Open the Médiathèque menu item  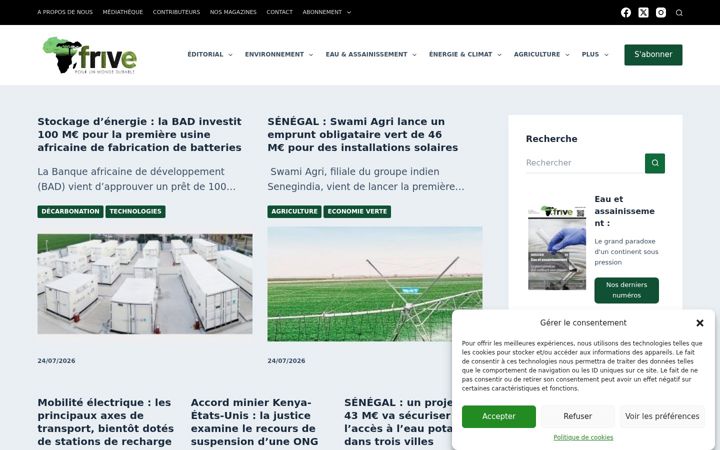[123, 12]
